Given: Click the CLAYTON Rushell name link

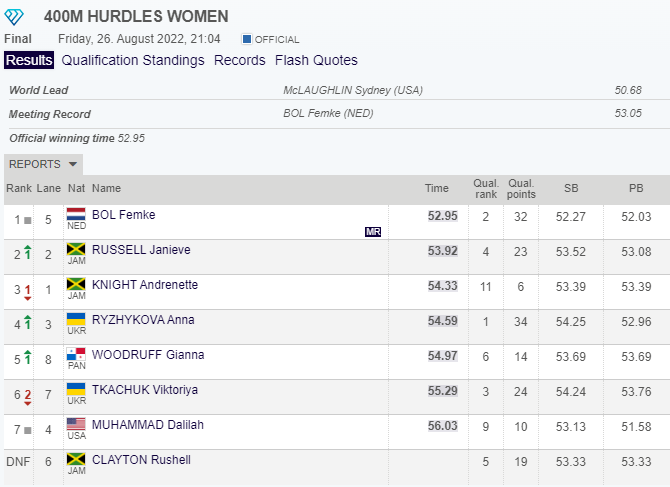Looking at the screenshot, I should [141, 460].
